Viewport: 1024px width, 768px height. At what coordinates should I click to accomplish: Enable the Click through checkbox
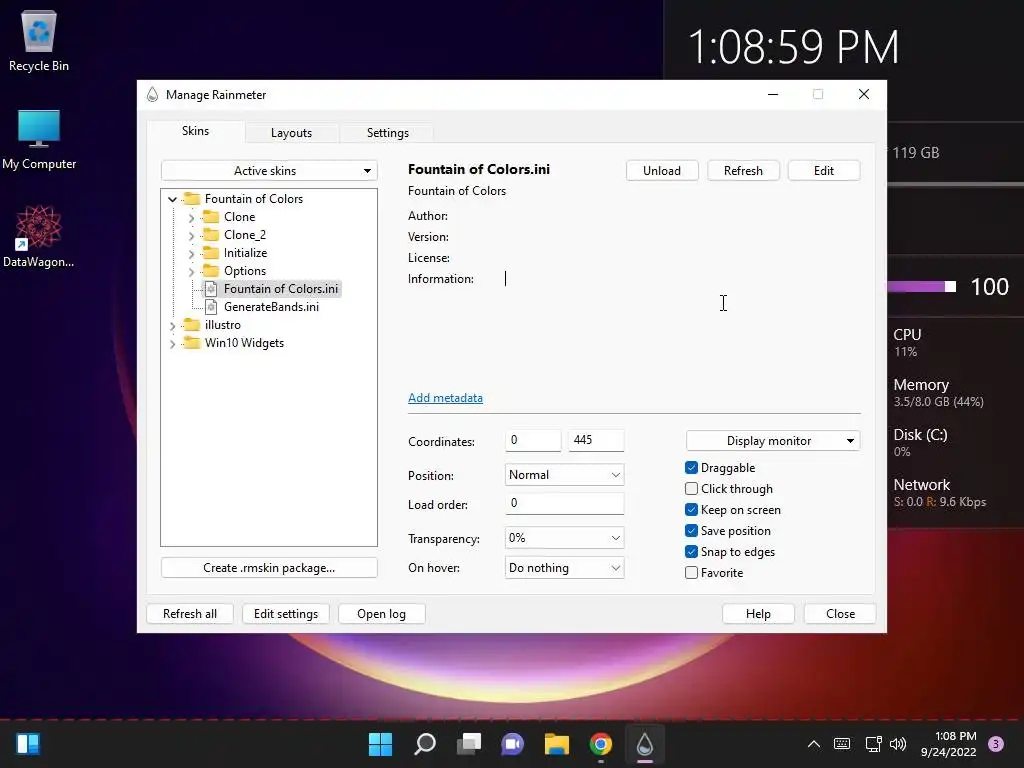coord(691,488)
